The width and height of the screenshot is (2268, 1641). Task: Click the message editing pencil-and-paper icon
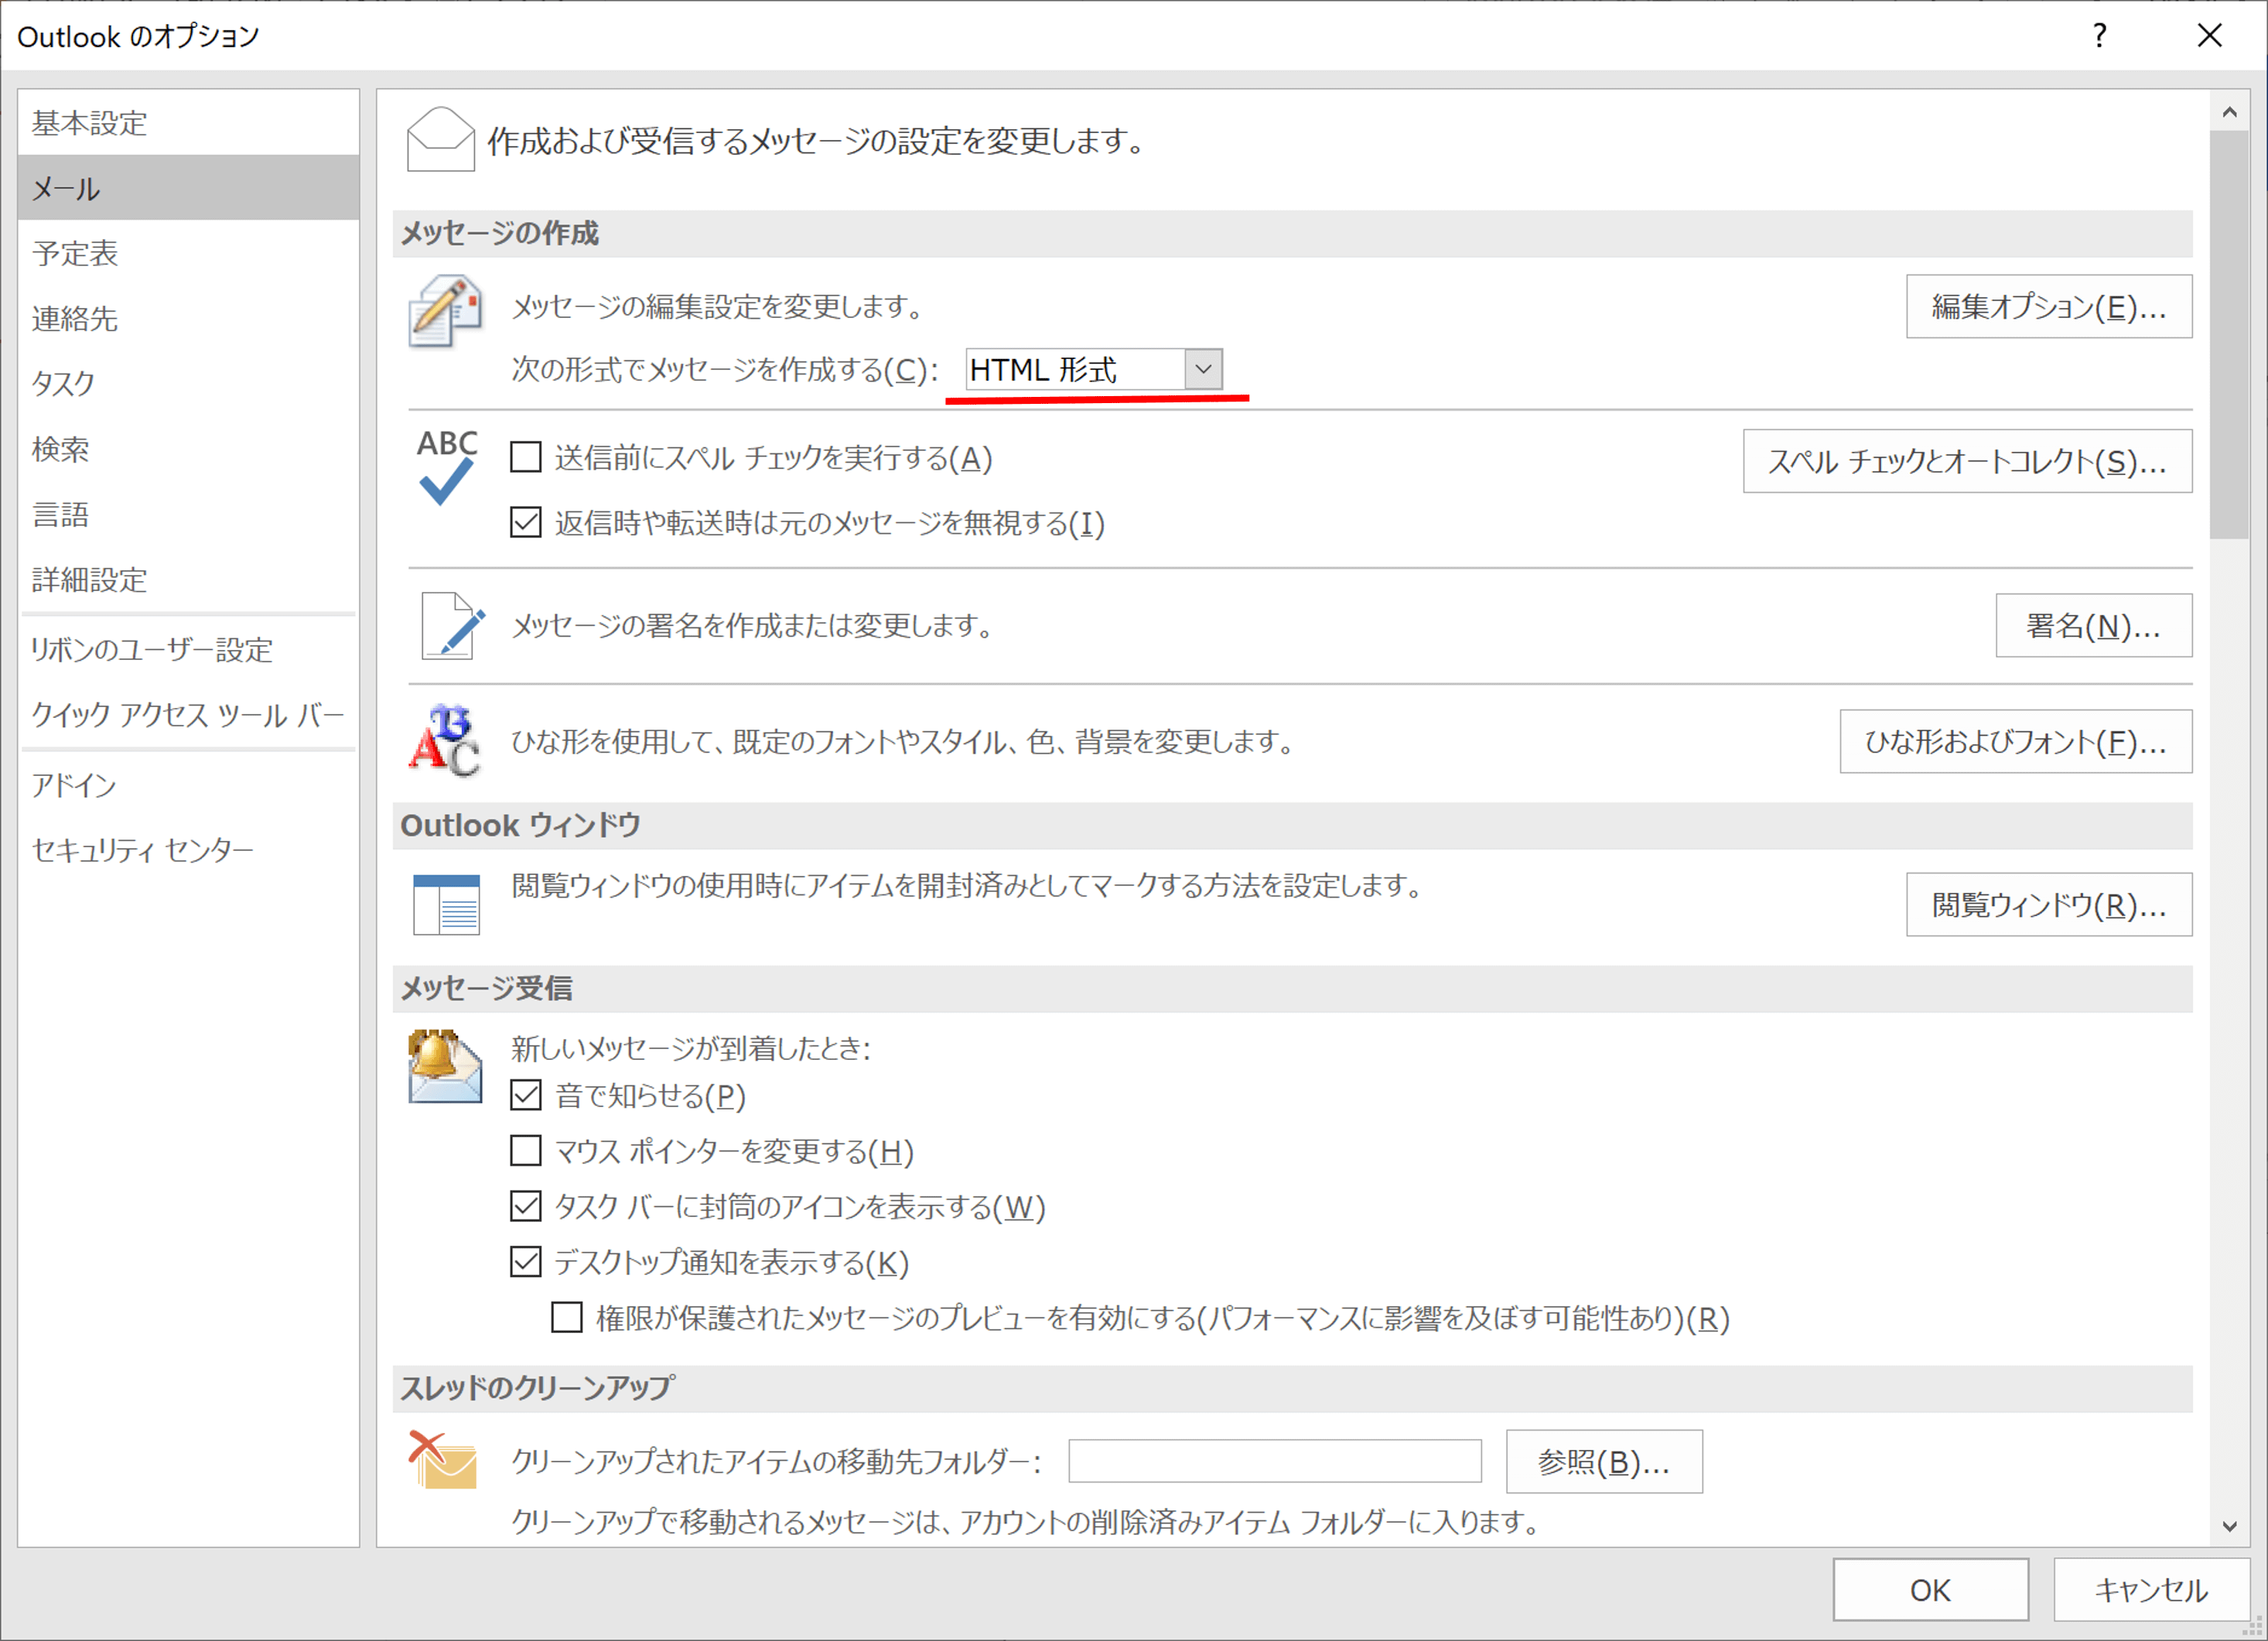point(445,311)
